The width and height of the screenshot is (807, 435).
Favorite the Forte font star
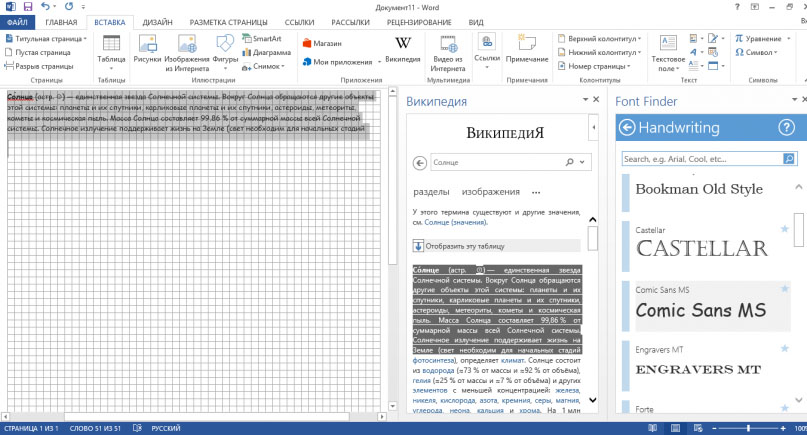point(784,408)
